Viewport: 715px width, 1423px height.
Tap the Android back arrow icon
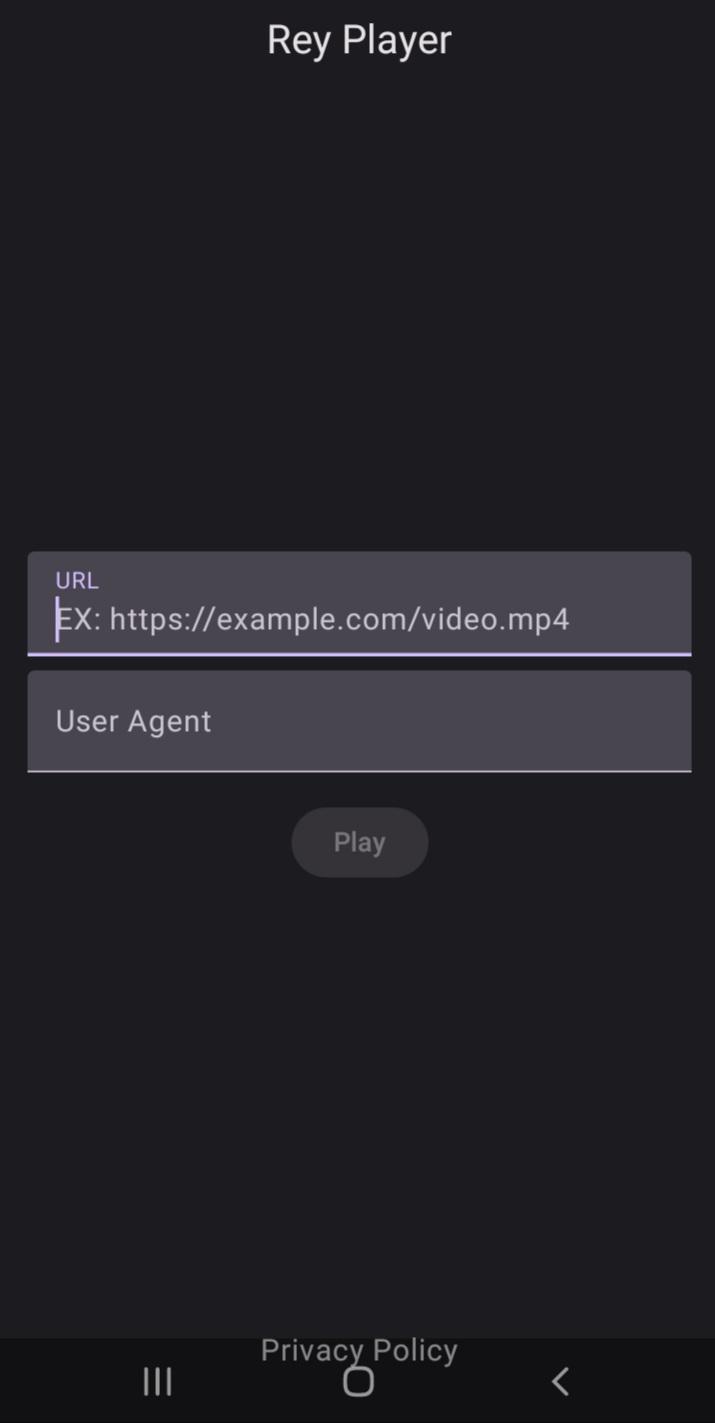click(x=560, y=1381)
